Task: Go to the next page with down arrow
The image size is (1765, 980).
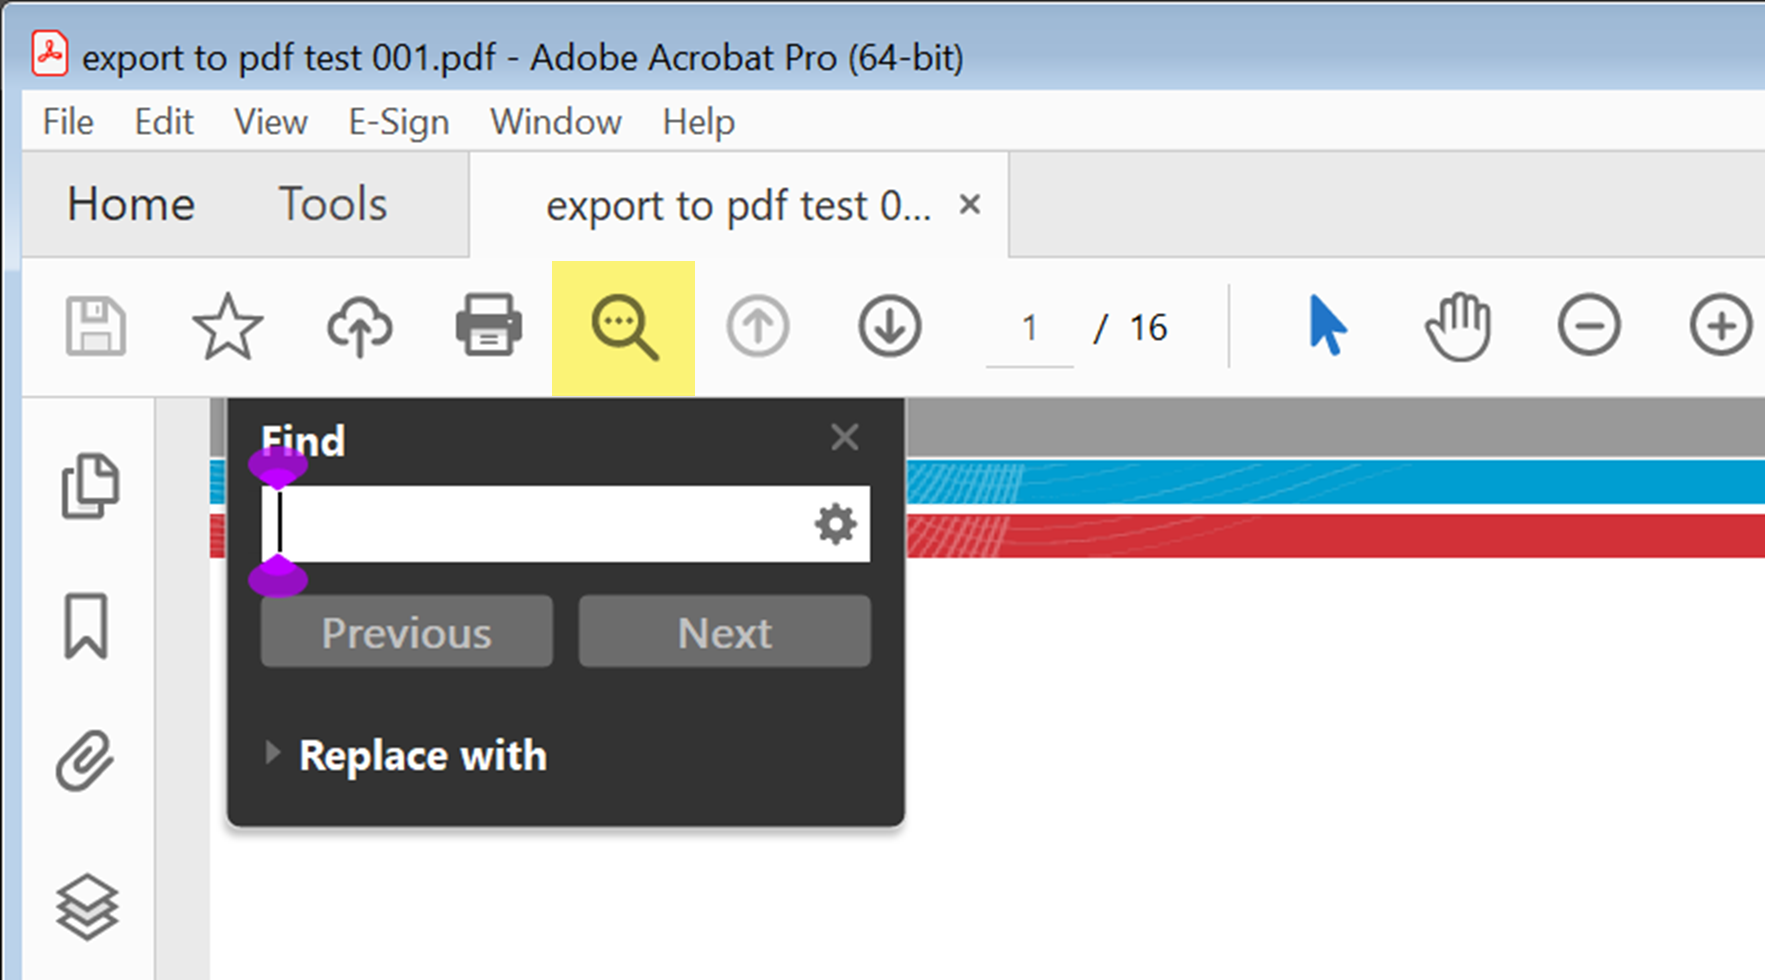Action: [x=888, y=325]
